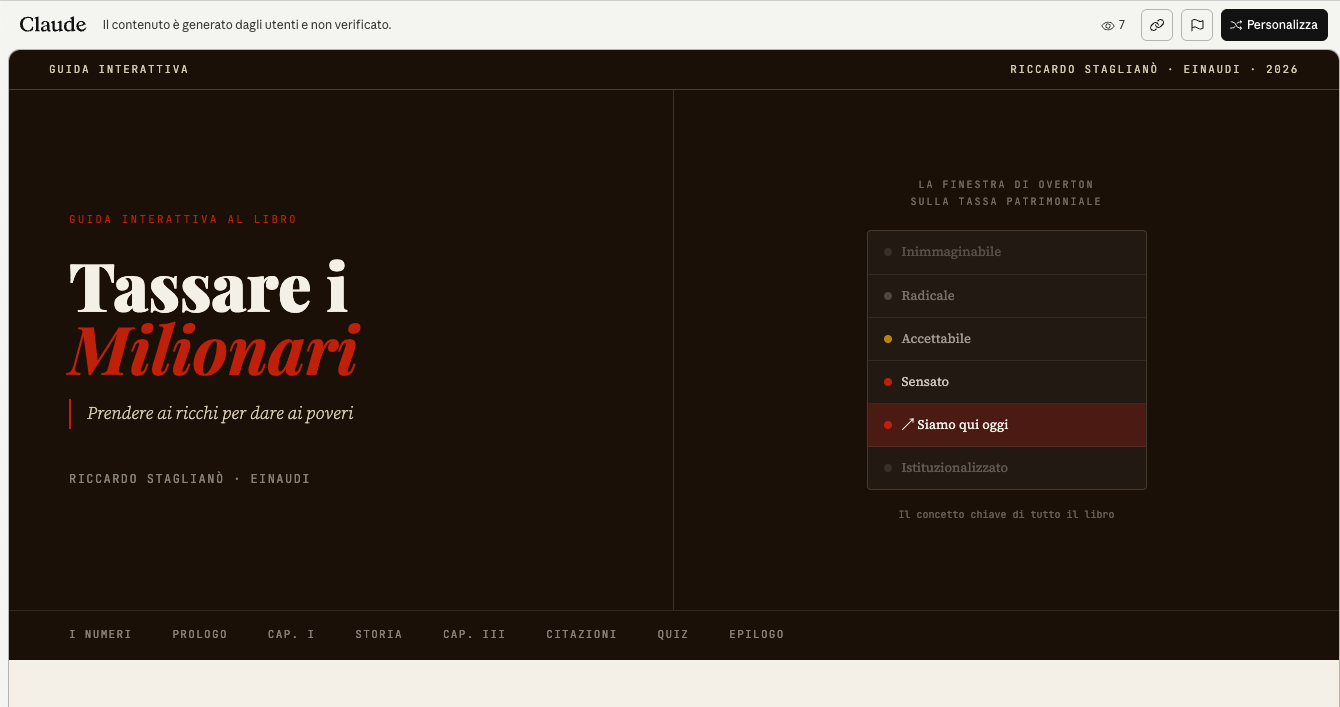
Task: Select the Istituzionalizzato Overton row
Action: click(1006, 468)
